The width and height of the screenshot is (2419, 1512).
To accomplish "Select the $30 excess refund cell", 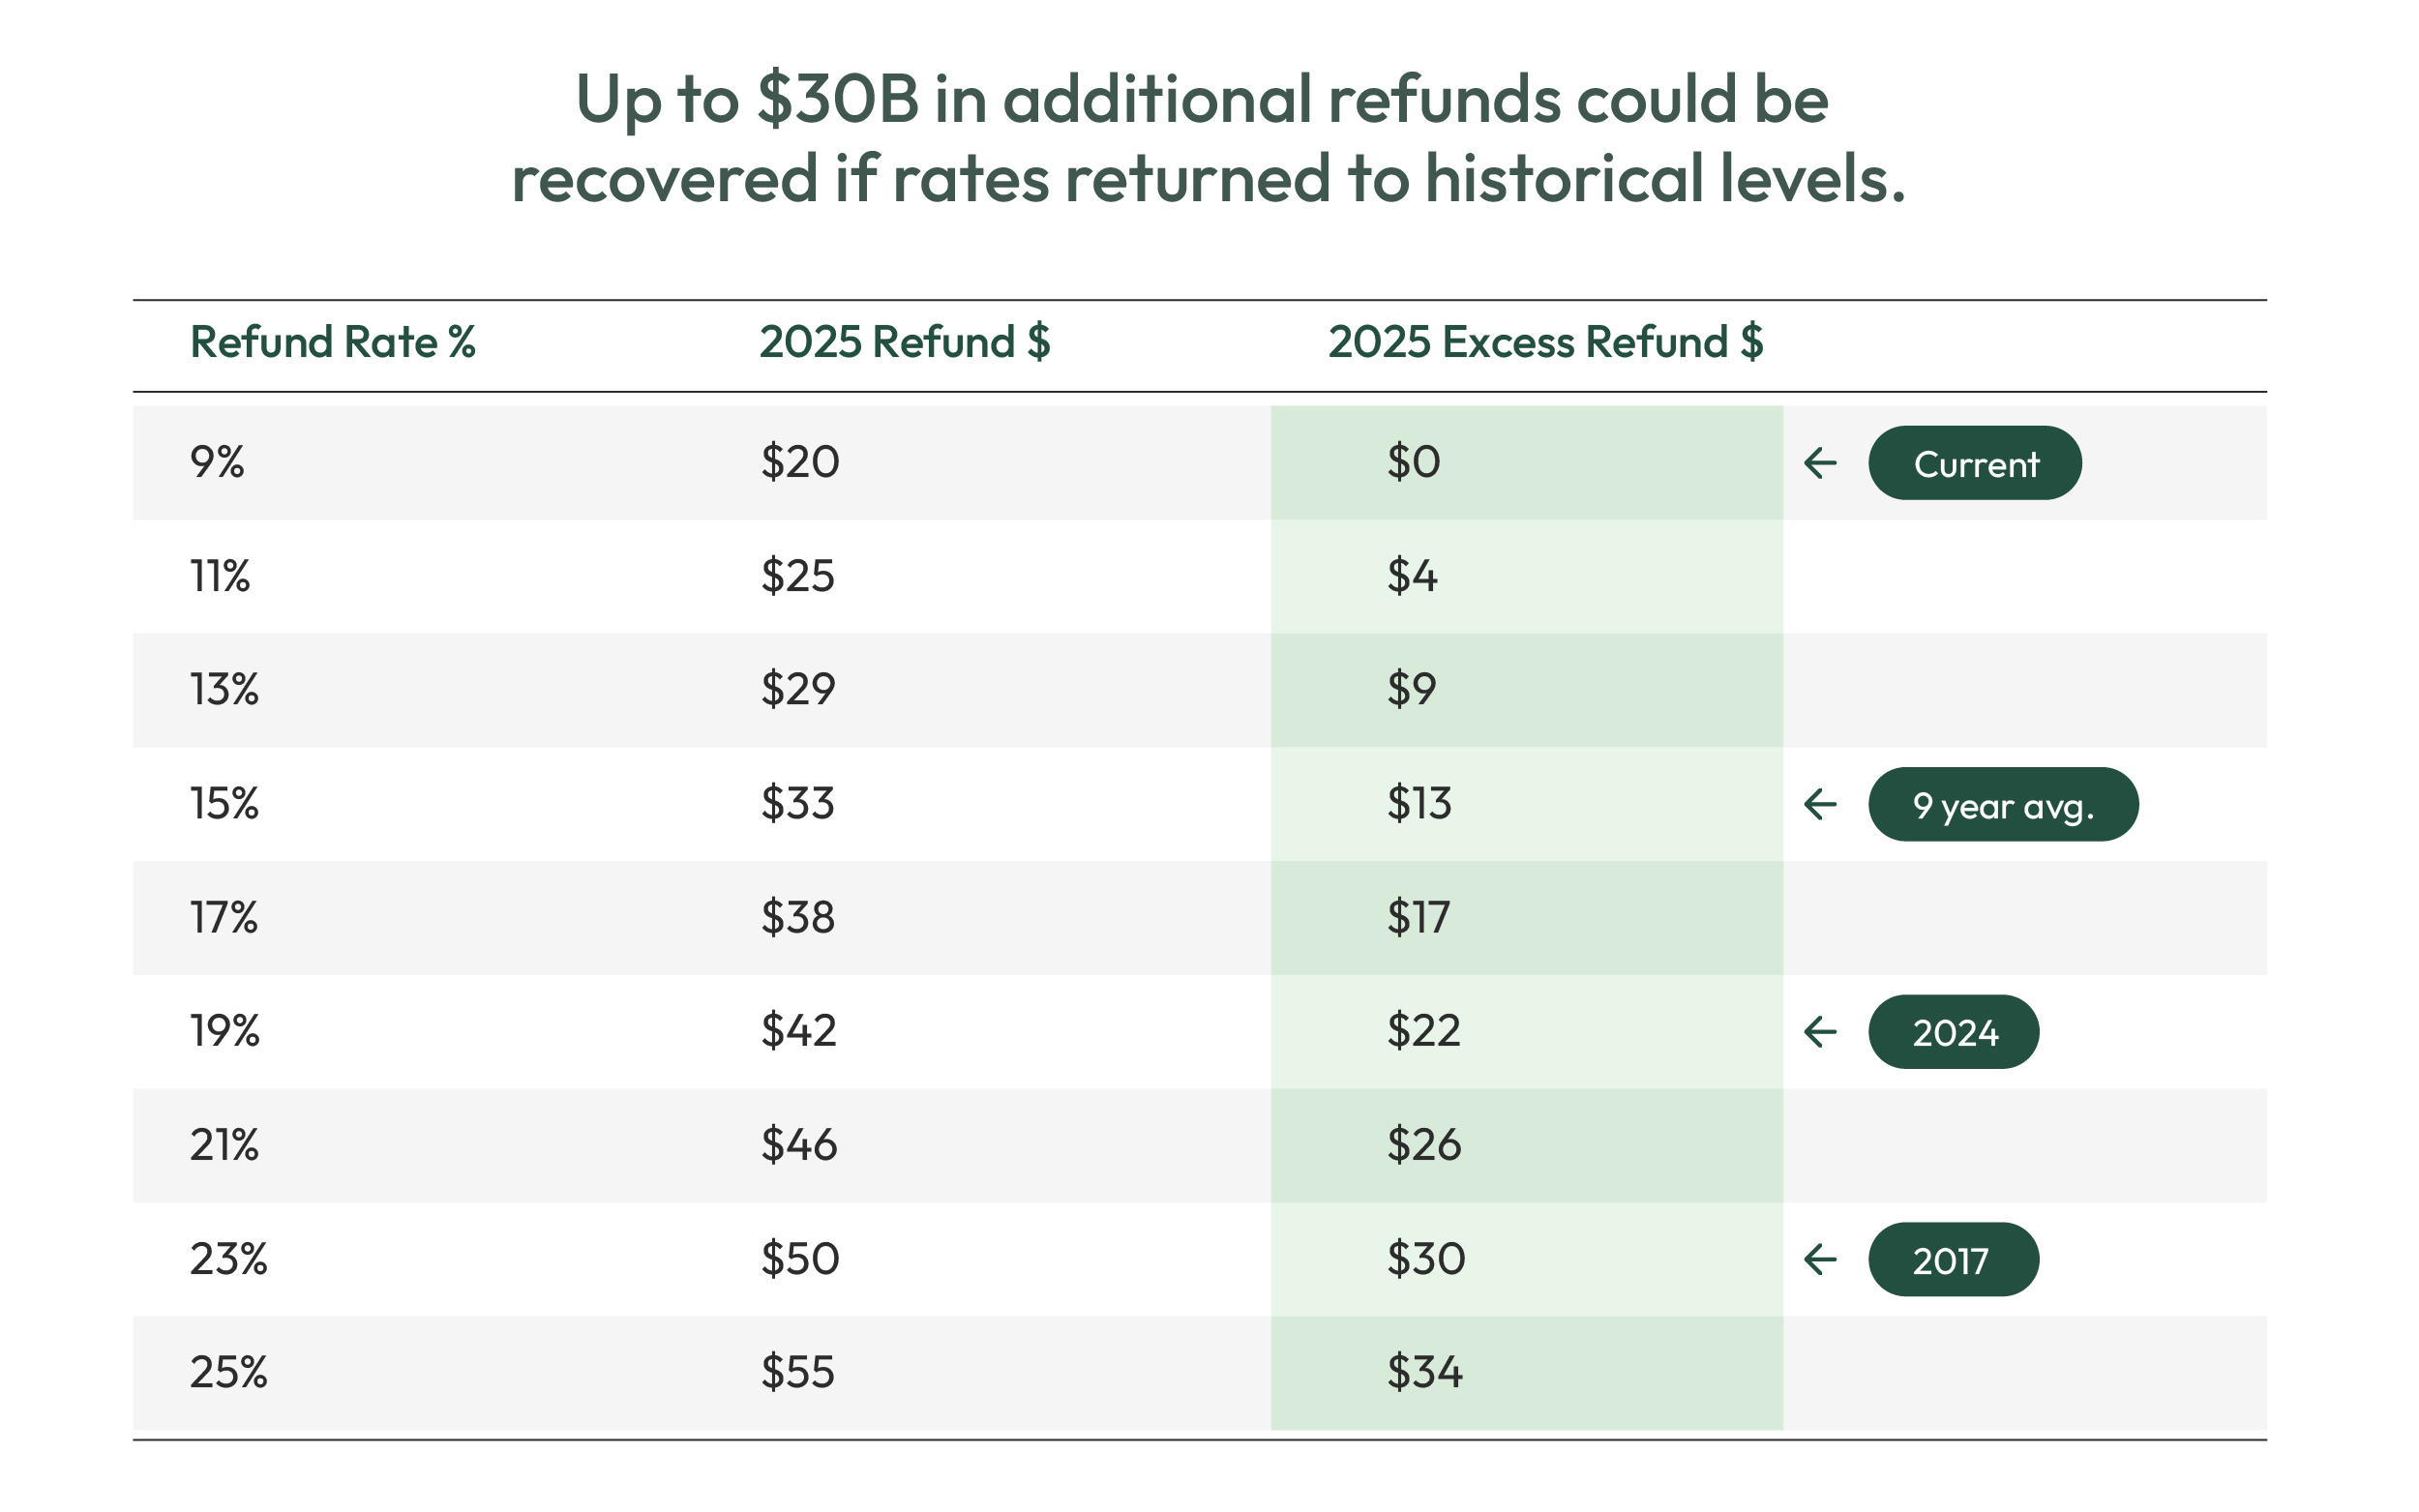I will tap(1425, 1258).
